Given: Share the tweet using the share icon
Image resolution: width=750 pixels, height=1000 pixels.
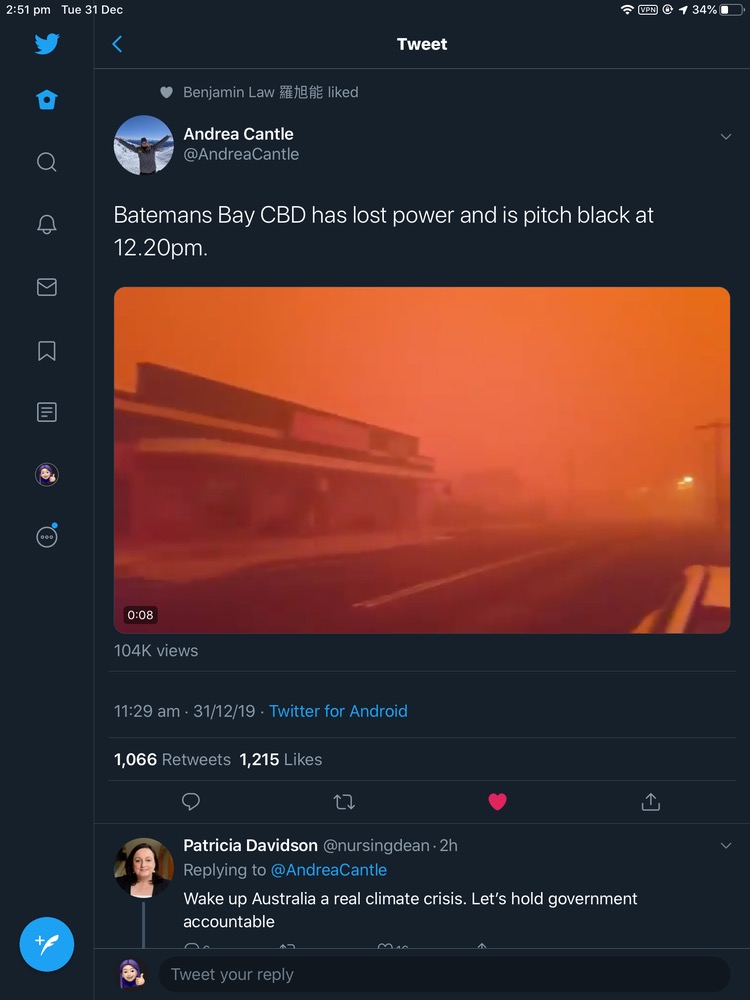Looking at the screenshot, I should click(651, 802).
